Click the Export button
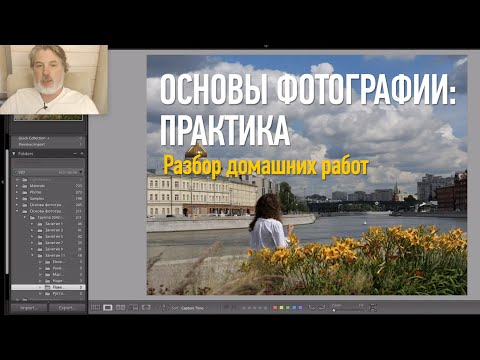The image size is (480, 360). point(67,308)
